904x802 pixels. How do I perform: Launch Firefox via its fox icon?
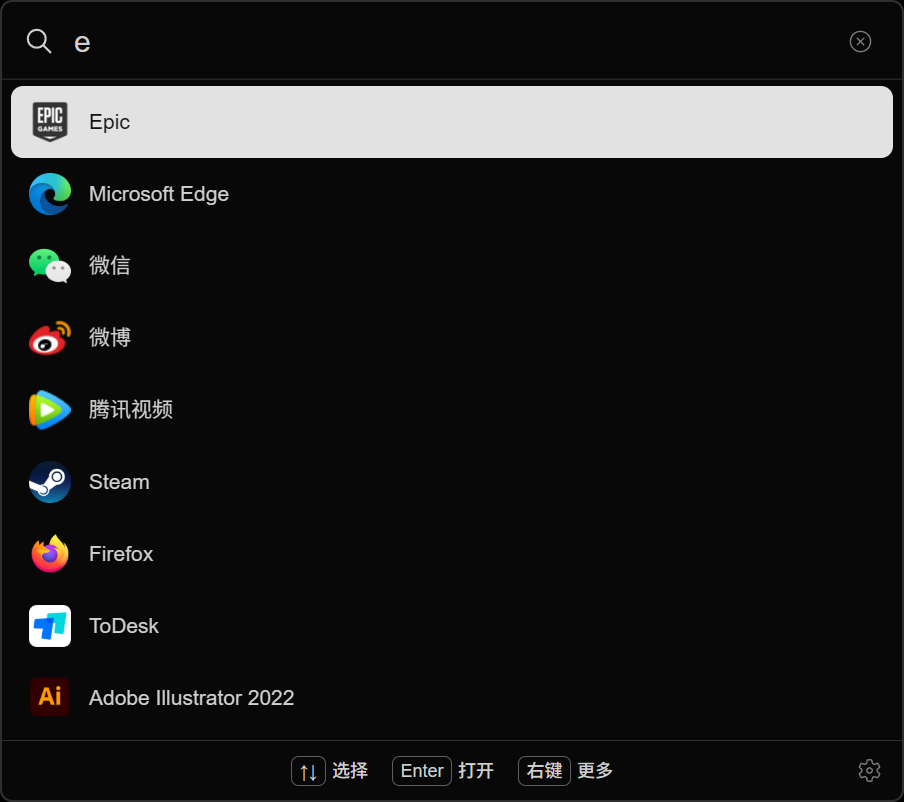tap(50, 554)
